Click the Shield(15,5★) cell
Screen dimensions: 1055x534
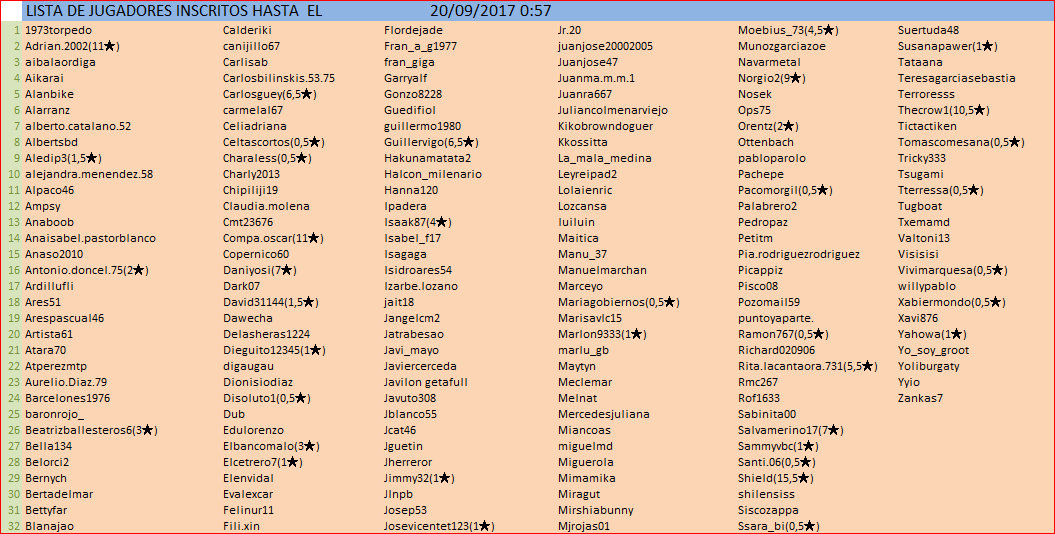coord(775,478)
